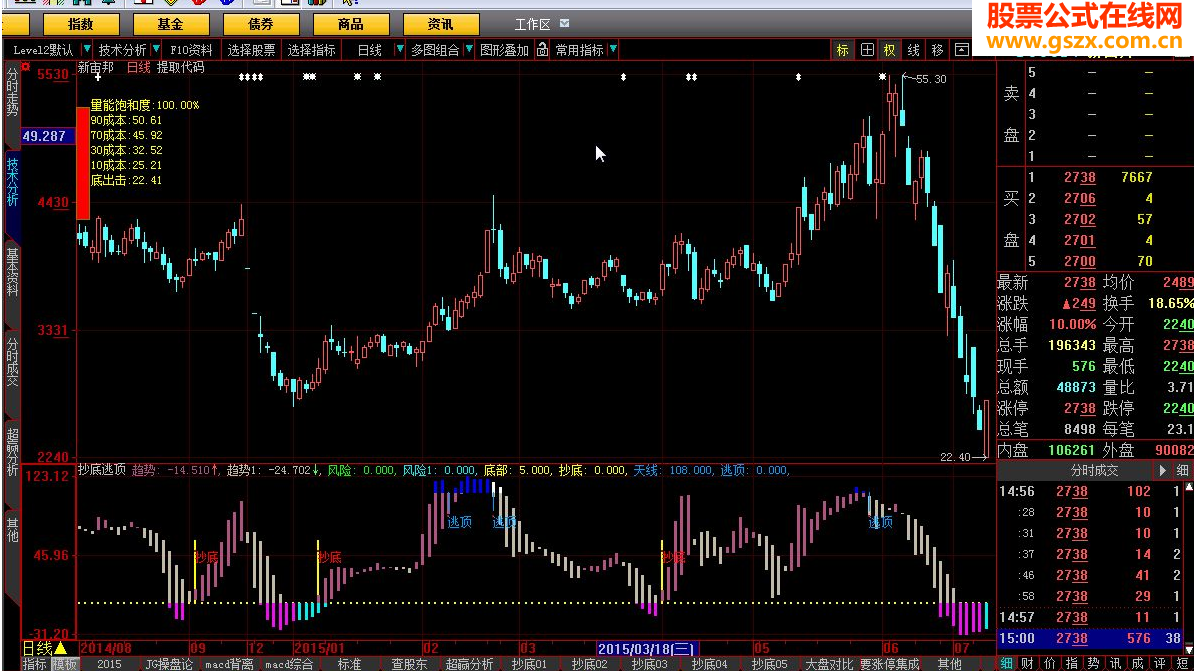Click the 2015/03/18 date marker on timeline
Viewport: 1194px width, 671px height.
pos(646,648)
